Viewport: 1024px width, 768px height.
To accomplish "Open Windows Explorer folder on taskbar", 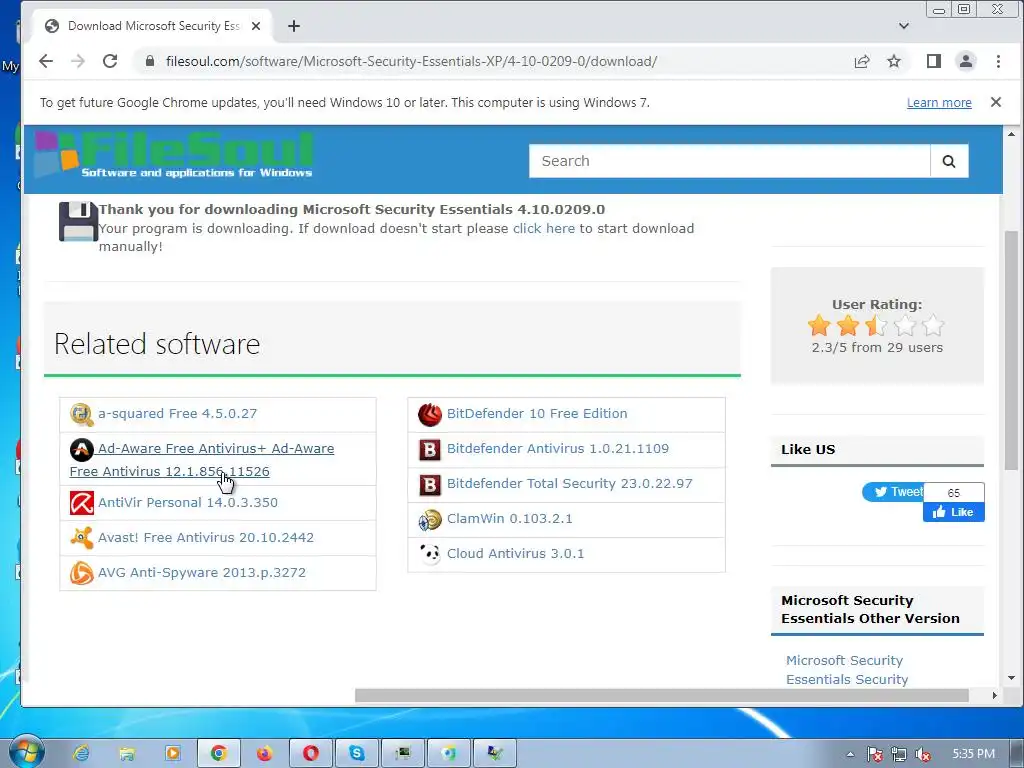I will coord(127,754).
